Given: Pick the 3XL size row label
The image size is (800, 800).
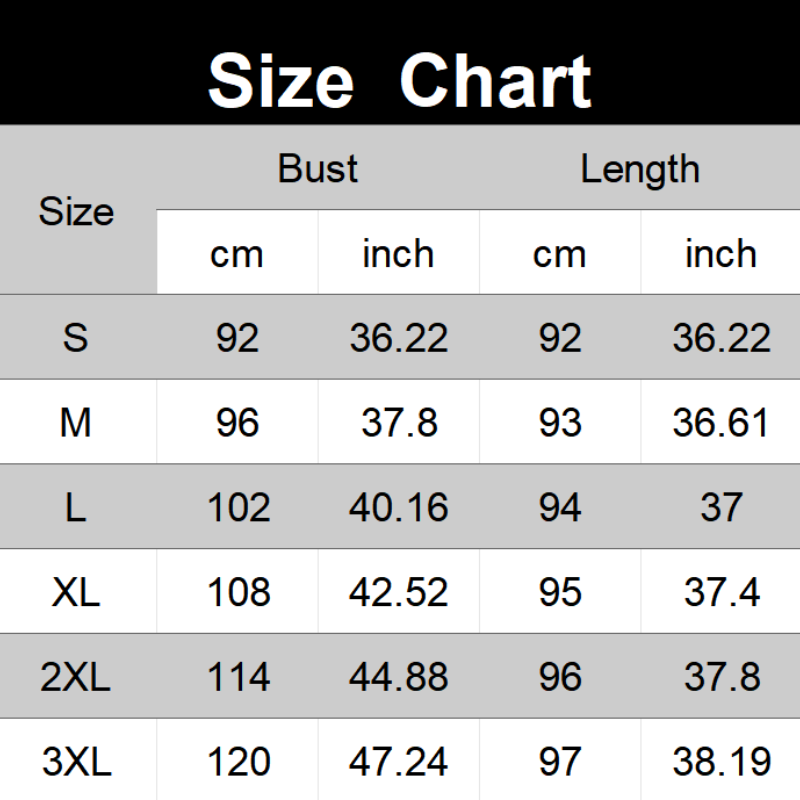Looking at the screenshot, I should (77, 763).
